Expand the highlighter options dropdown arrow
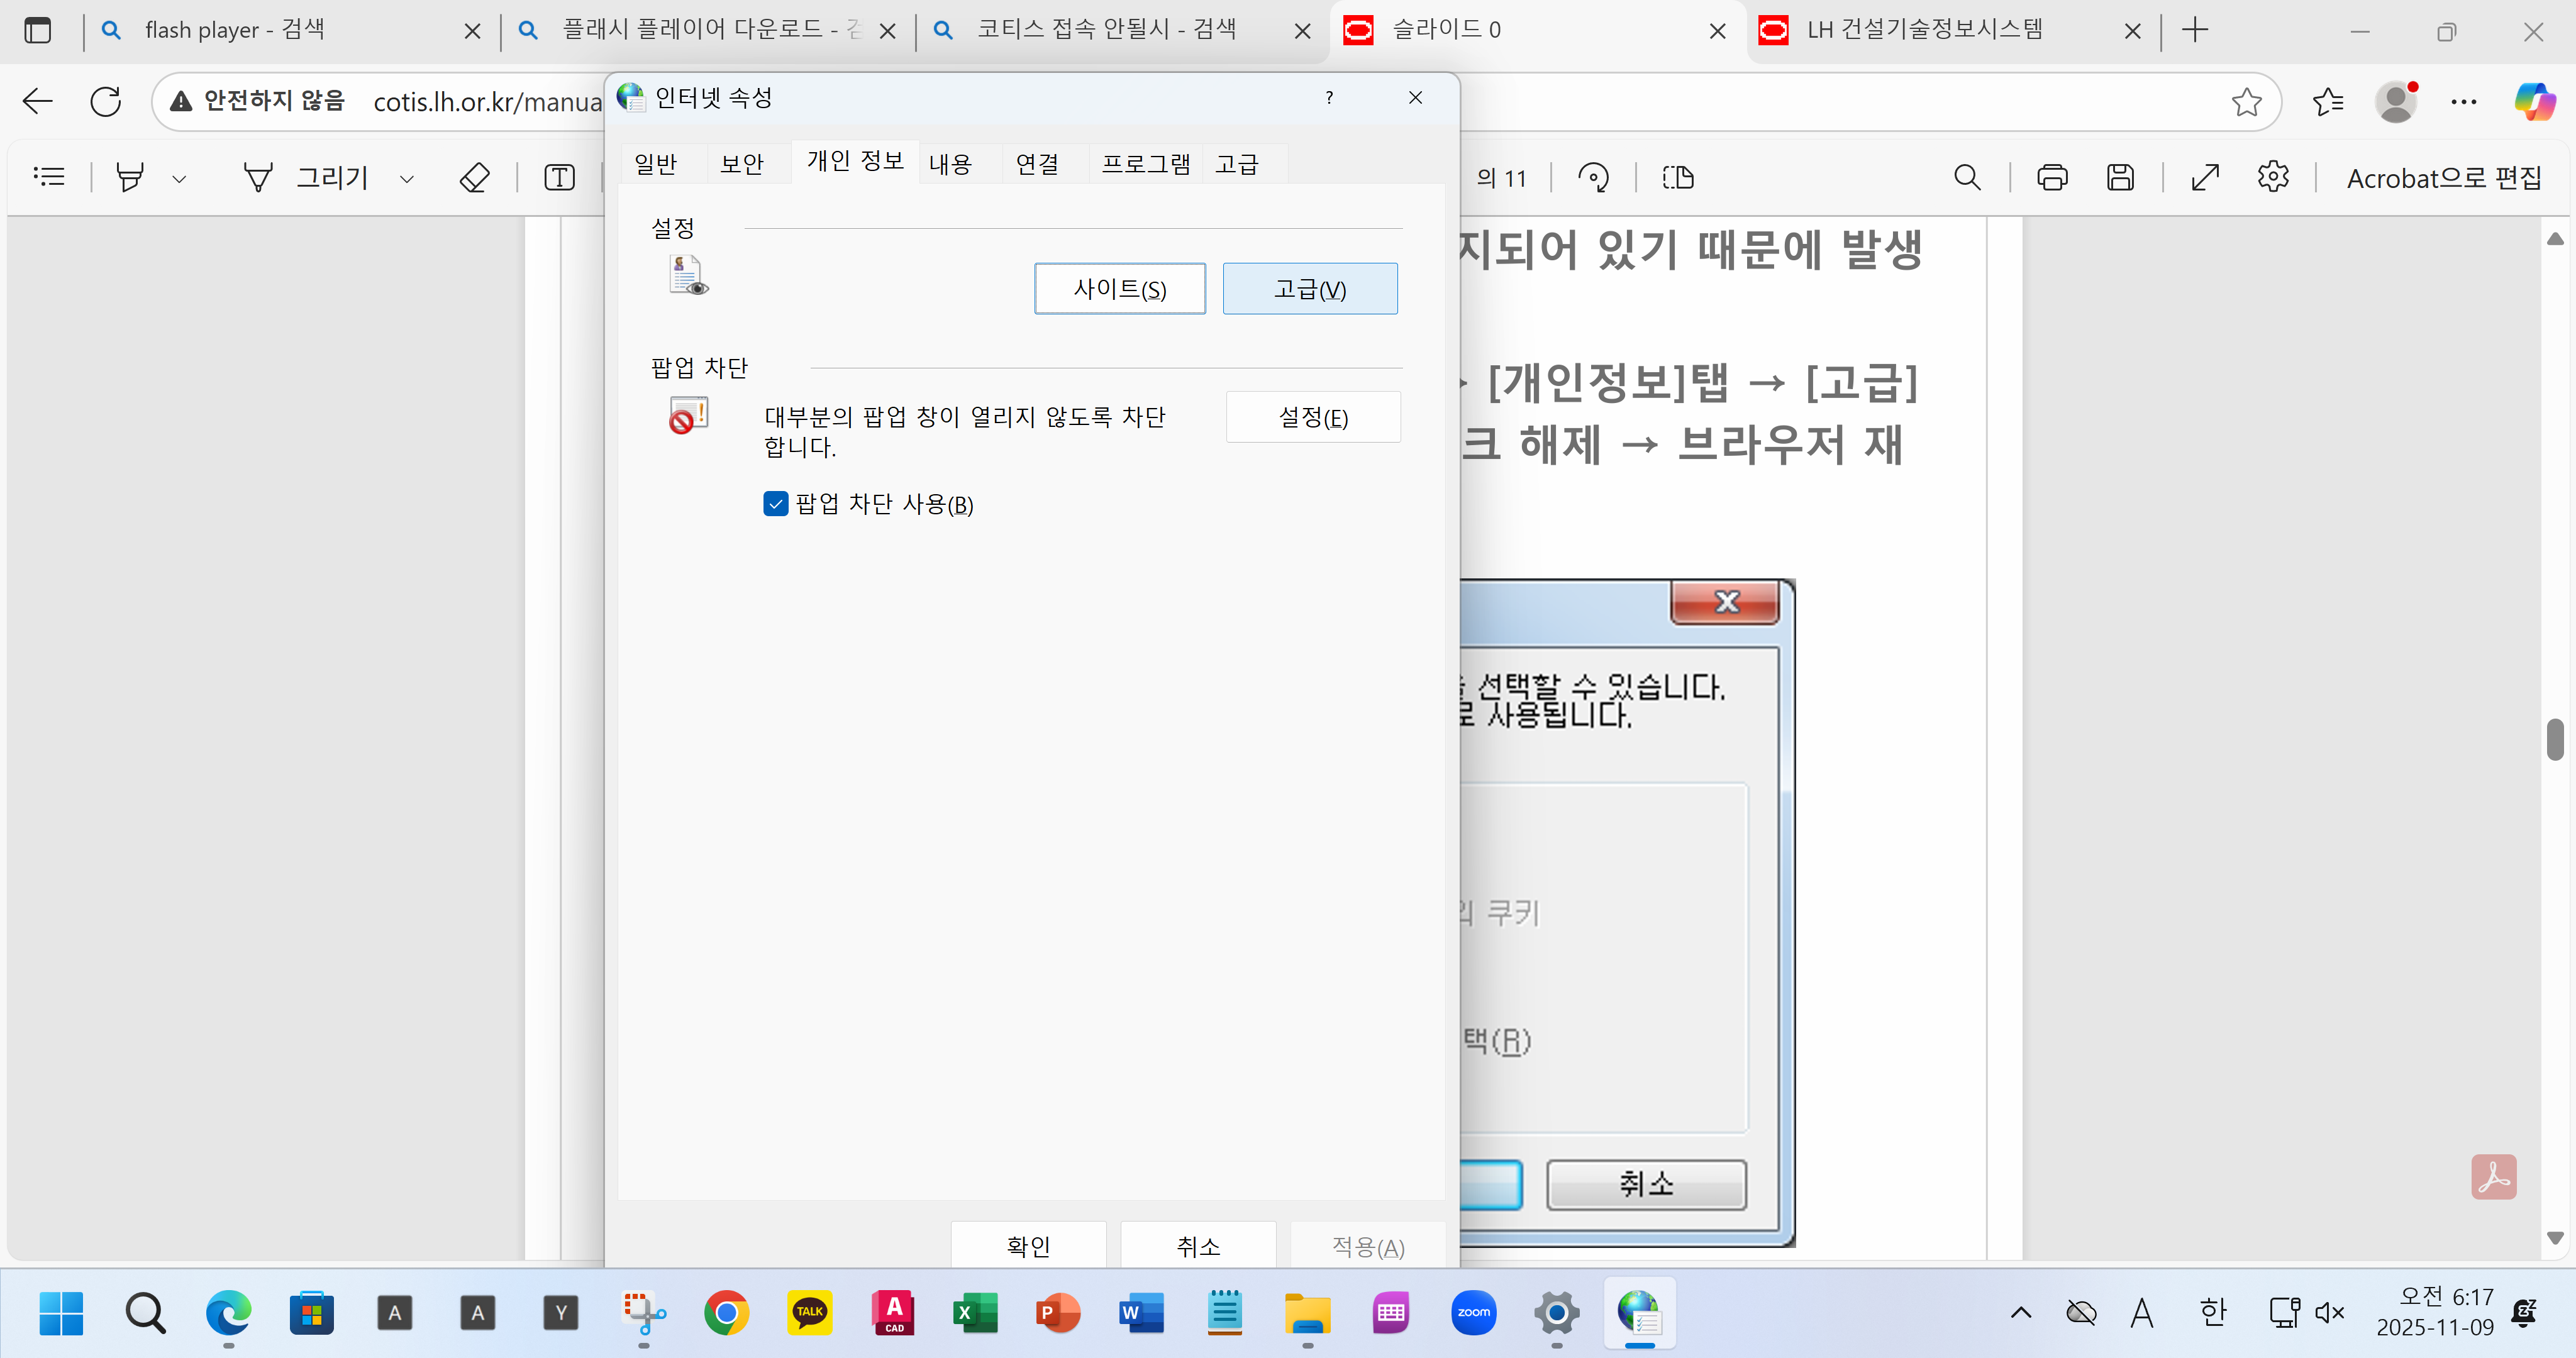This screenshot has width=2576, height=1358. [179, 179]
